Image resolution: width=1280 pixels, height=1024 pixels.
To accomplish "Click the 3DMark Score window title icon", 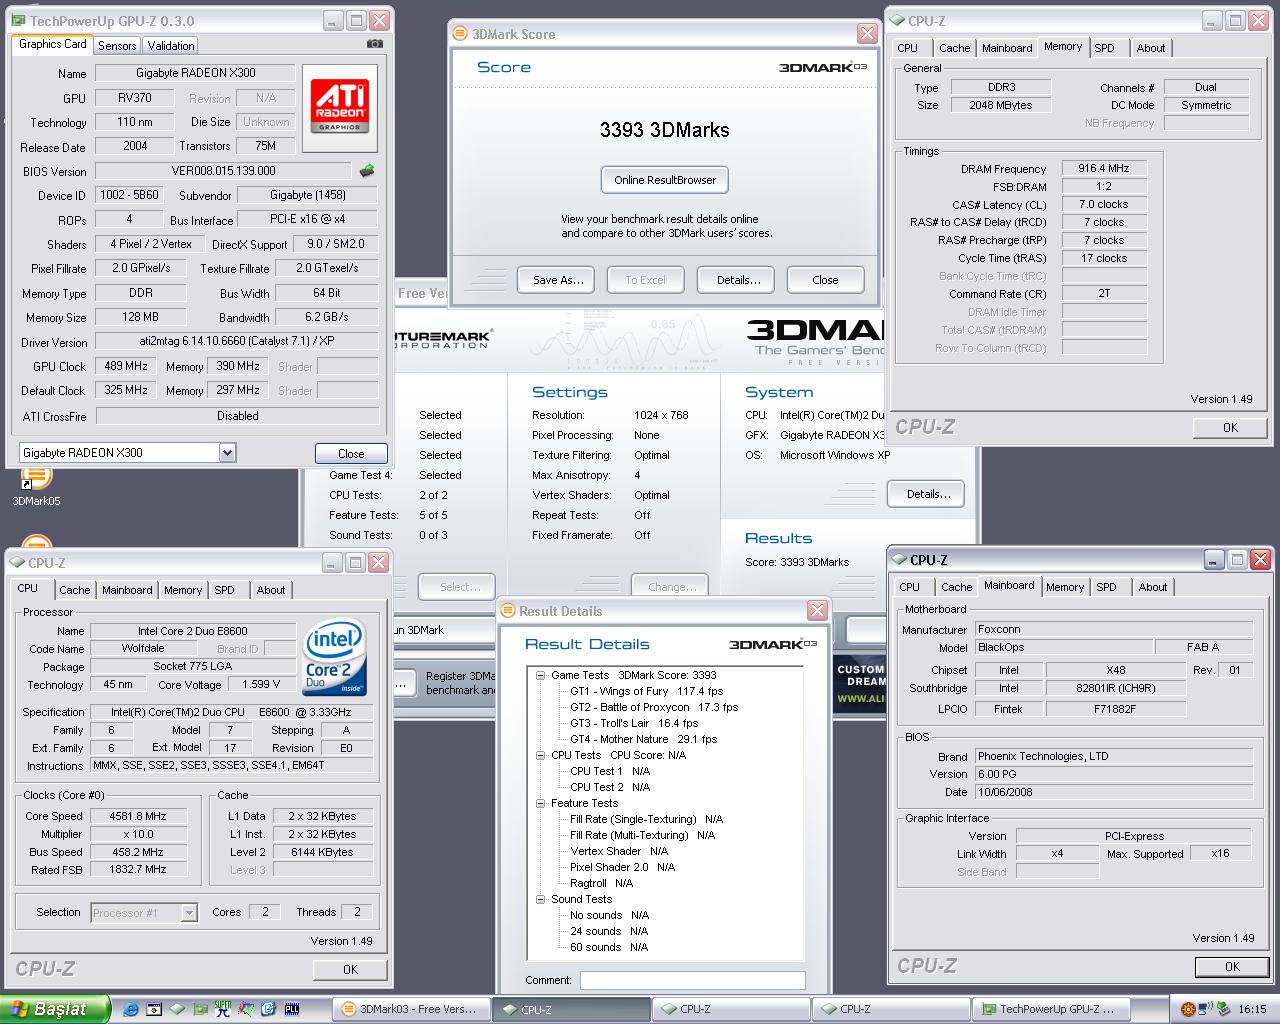I will (461, 34).
